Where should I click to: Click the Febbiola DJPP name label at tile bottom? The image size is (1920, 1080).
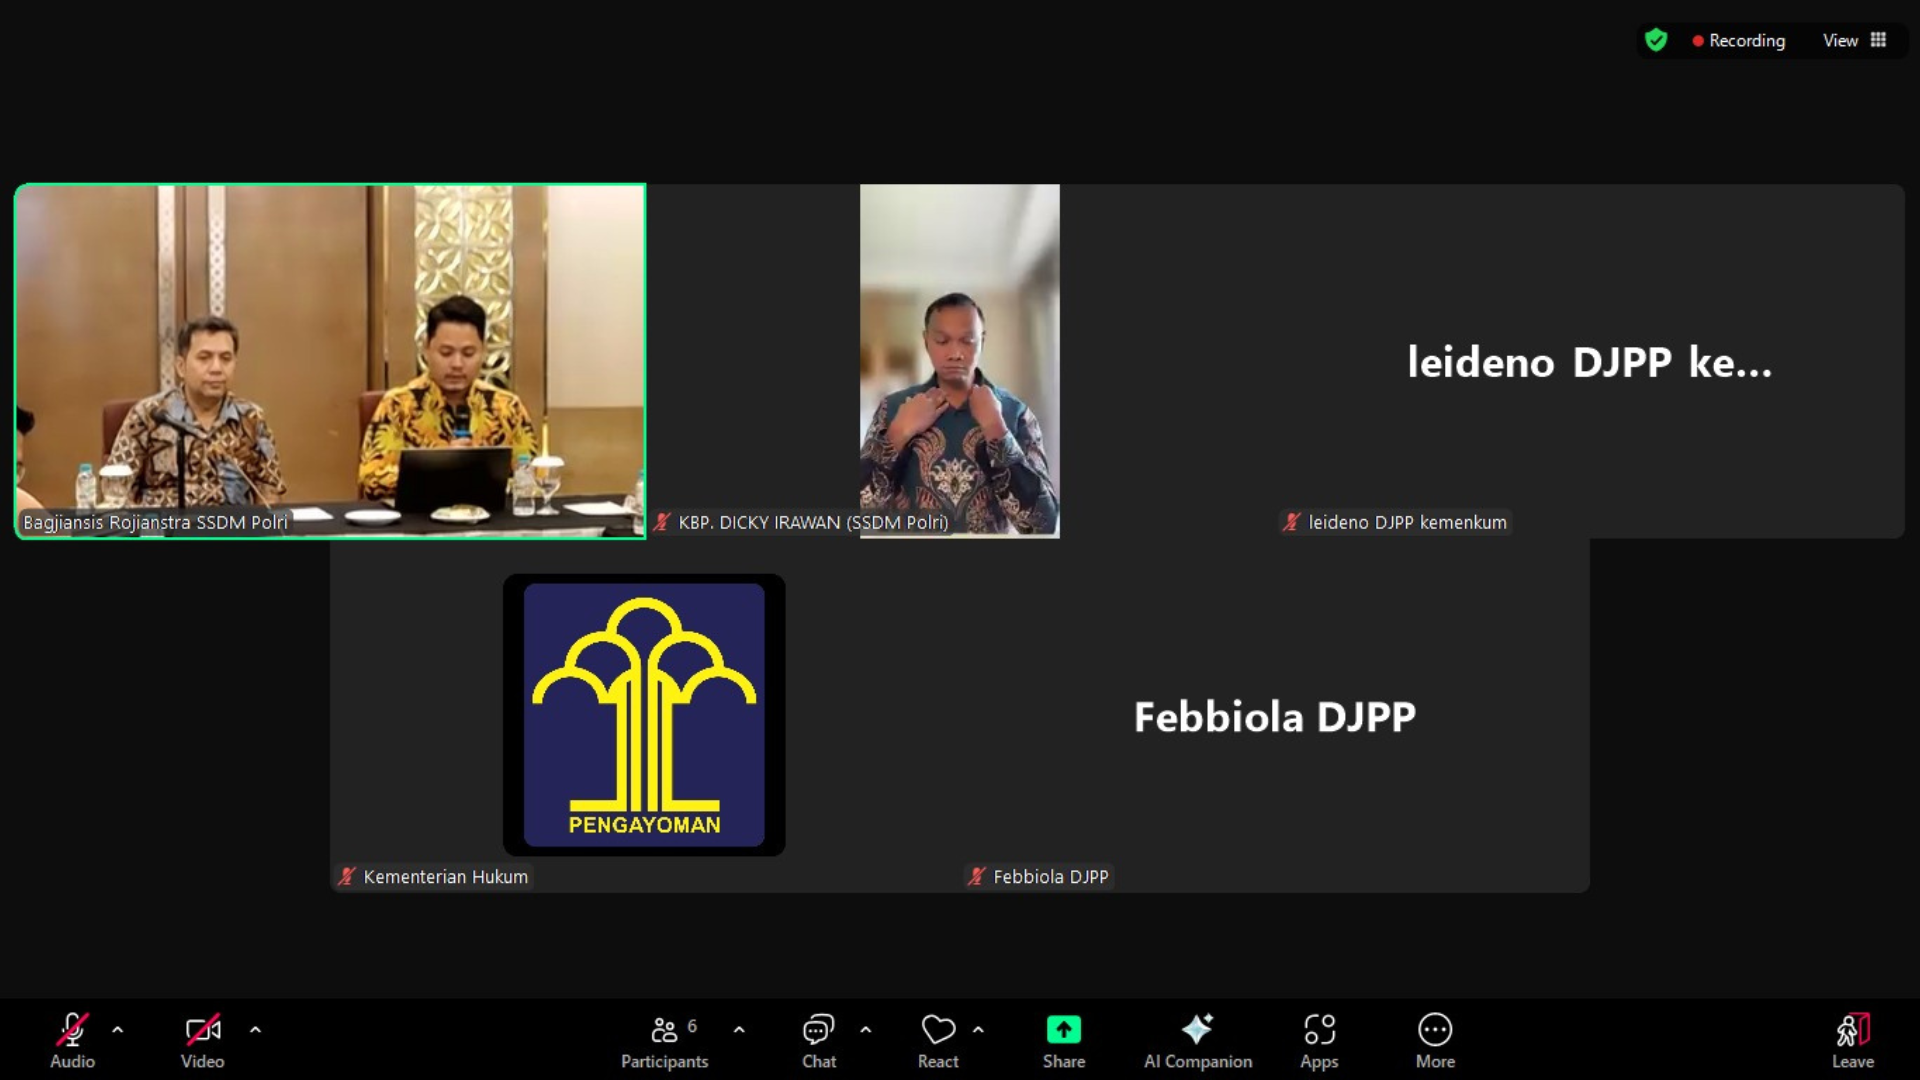click(x=1051, y=877)
